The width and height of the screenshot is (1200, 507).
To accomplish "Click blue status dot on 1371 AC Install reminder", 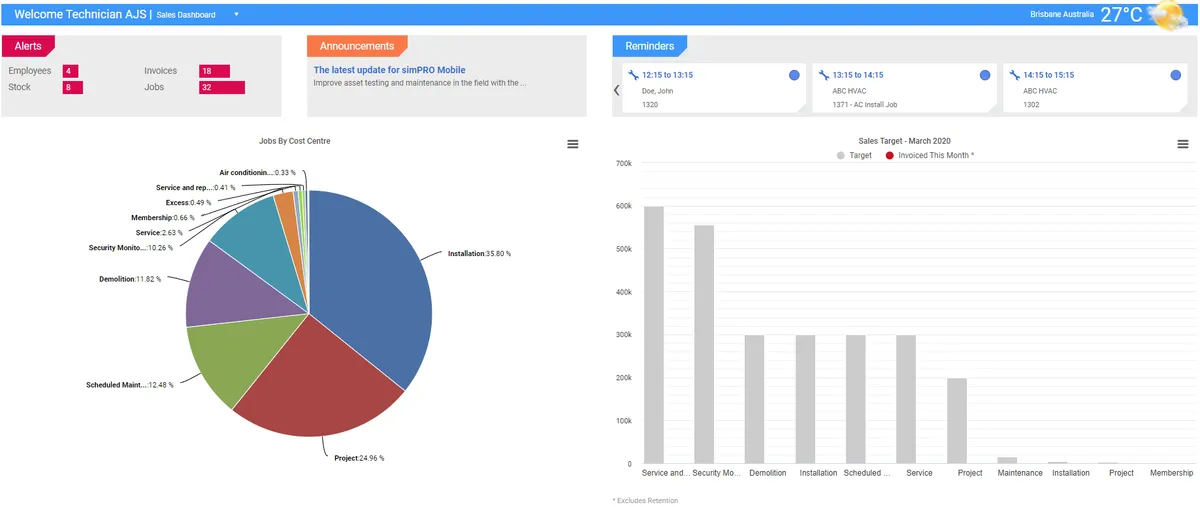I will pos(985,75).
